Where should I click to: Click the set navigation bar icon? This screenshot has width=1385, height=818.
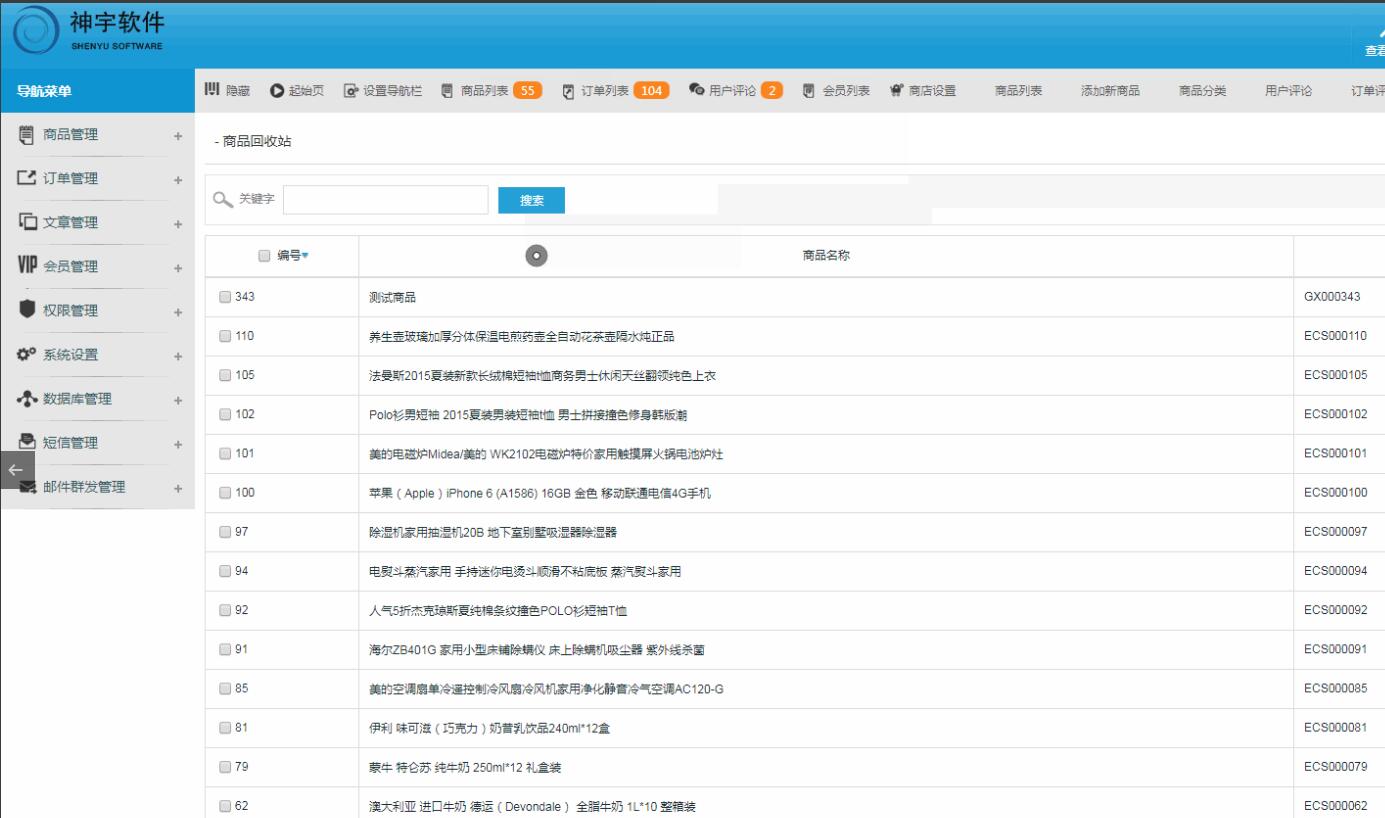[x=350, y=91]
